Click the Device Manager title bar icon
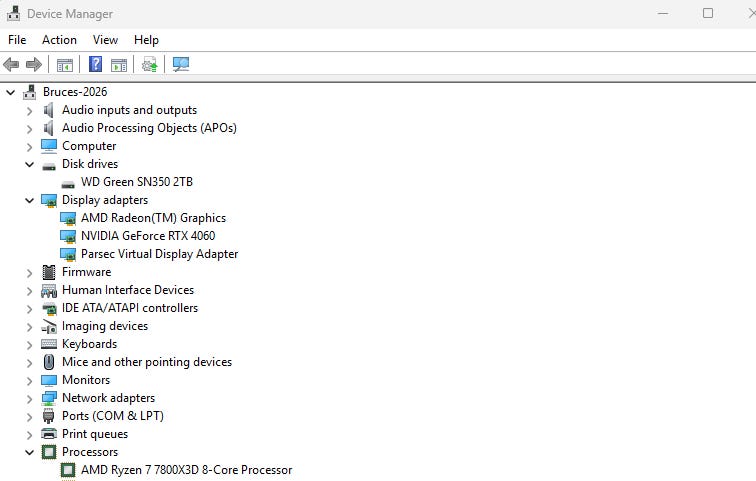 point(13,13)
